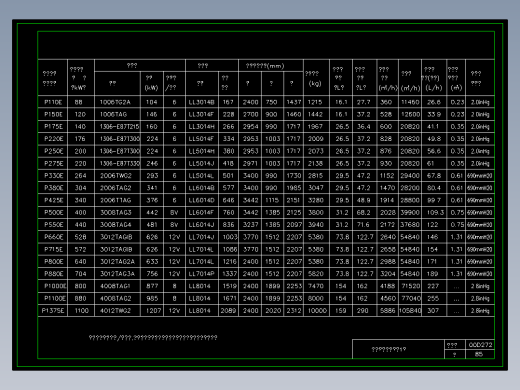Select engine model 1006TG2A
Image resolution: width=520 pixels, height=390 pixels.
point(115,102)
